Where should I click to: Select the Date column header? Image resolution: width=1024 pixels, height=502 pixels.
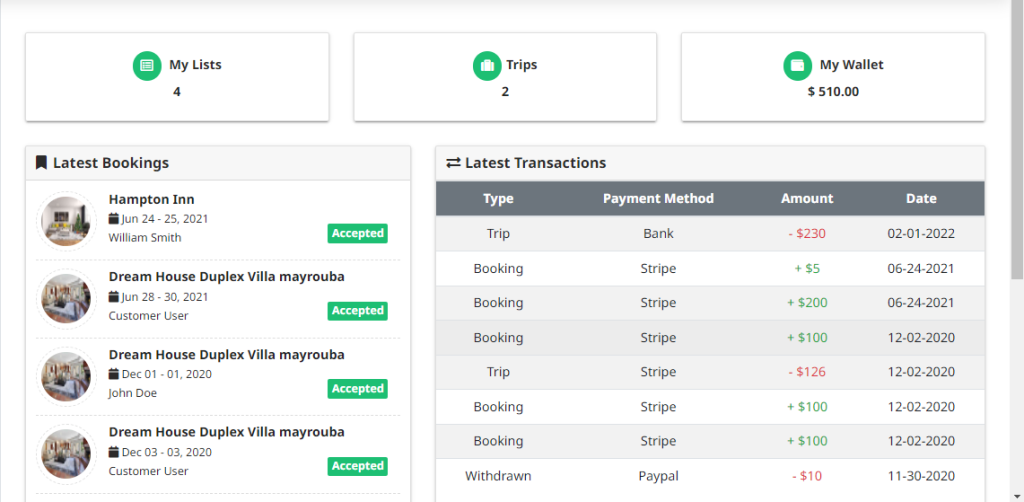(x=921, y=198)
